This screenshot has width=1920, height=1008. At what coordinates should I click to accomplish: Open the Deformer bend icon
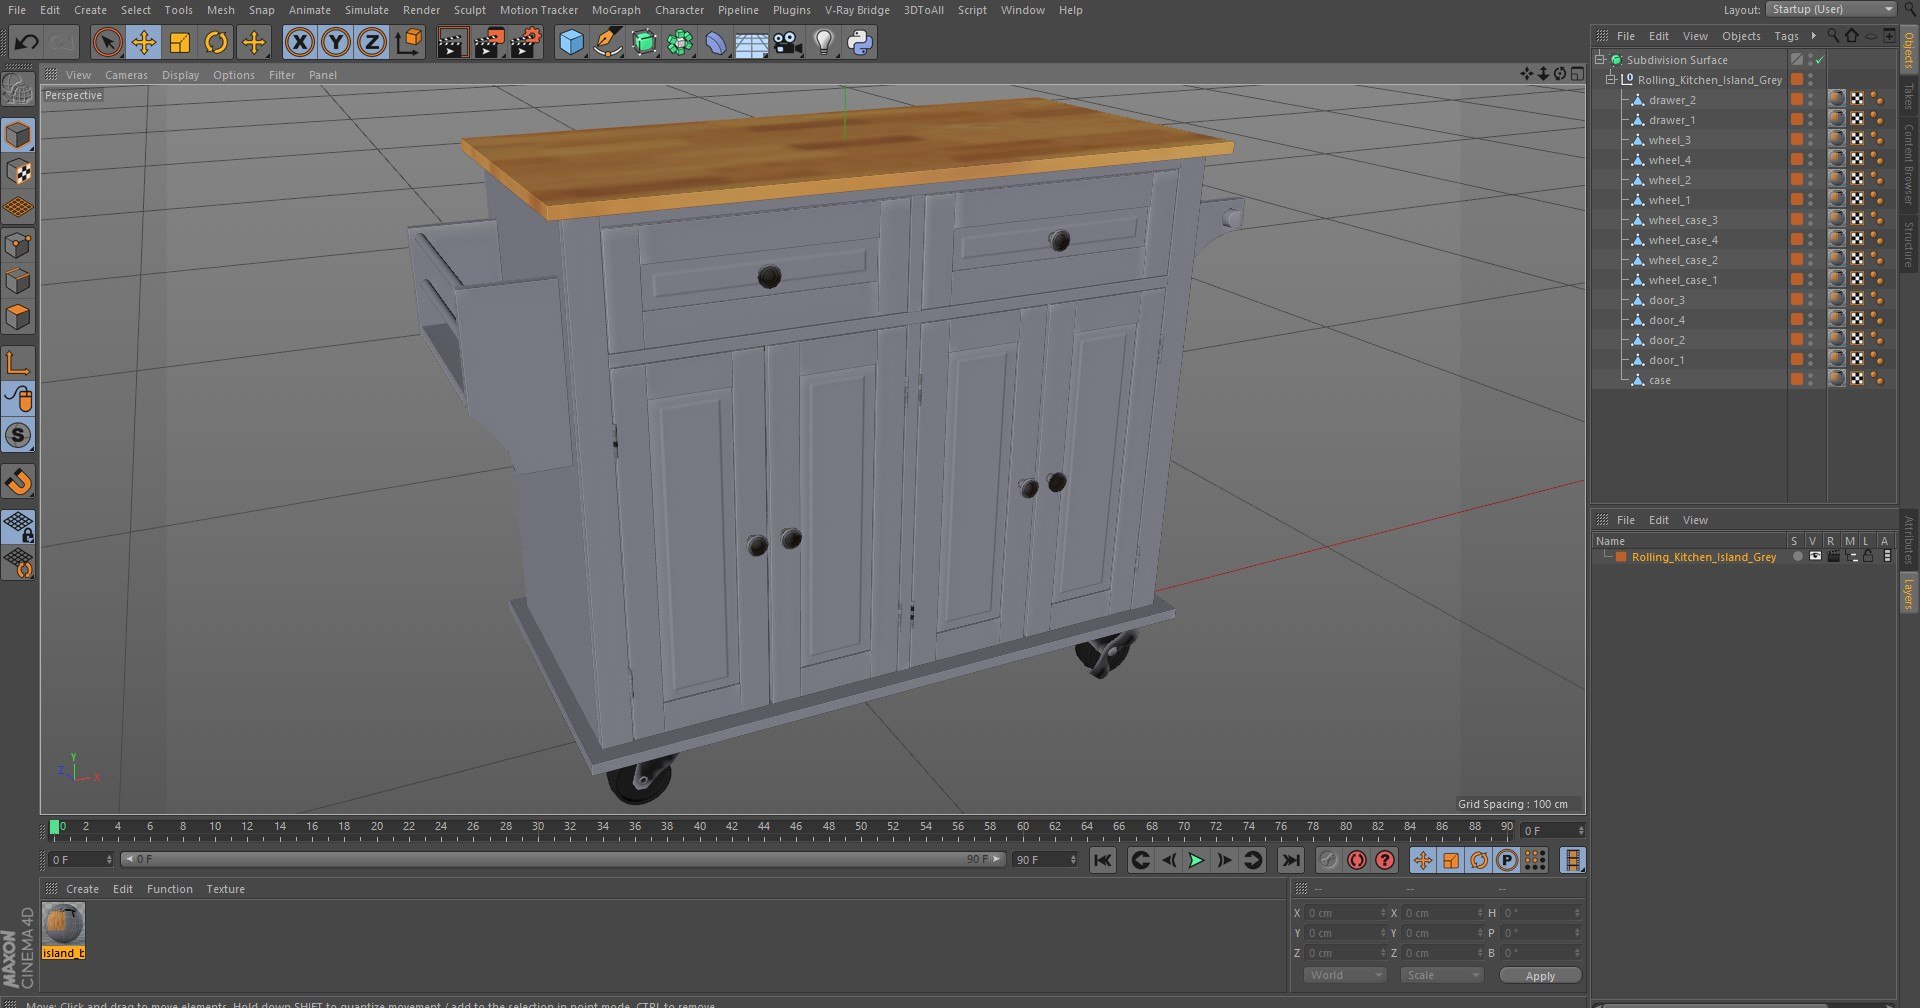(x=715, y=42)
